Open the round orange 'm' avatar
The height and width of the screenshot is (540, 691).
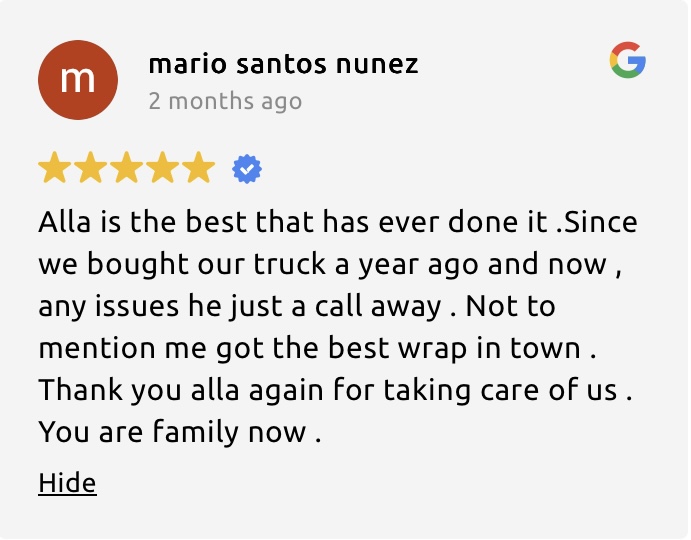78,80
